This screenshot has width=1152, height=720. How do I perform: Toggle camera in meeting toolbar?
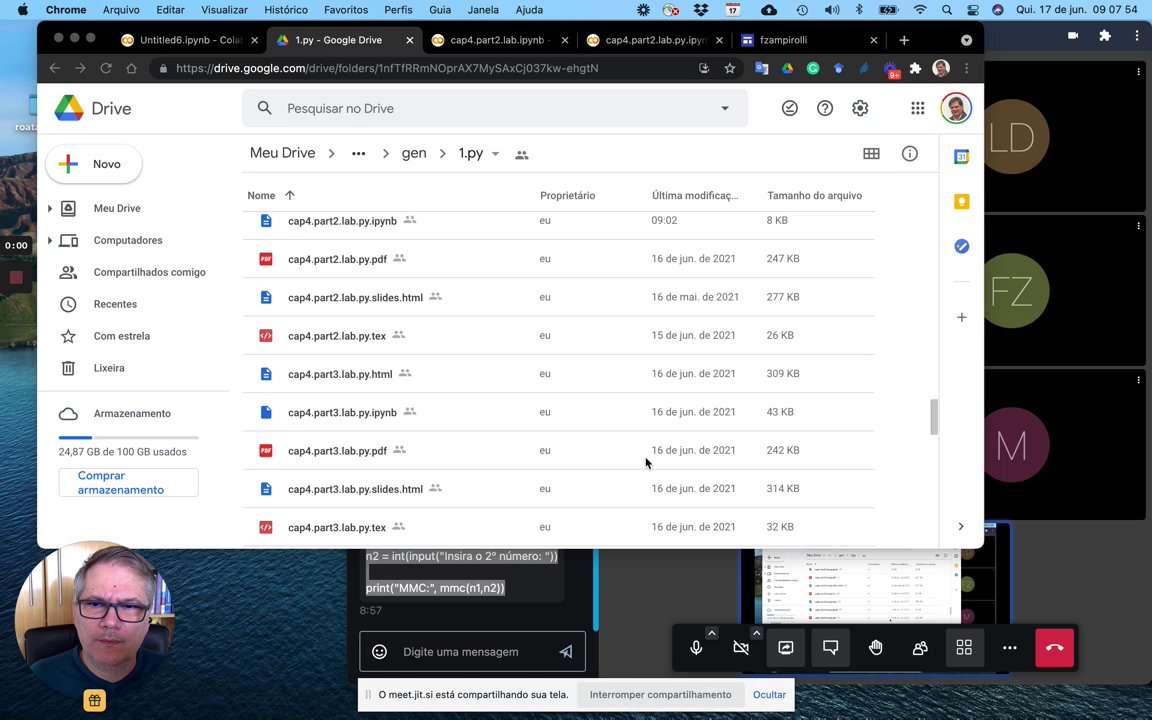pos(741,647)
